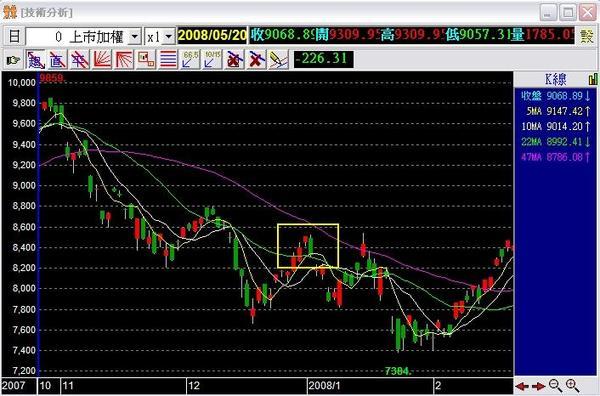Select the red fan lines tool

click(102, 60)
